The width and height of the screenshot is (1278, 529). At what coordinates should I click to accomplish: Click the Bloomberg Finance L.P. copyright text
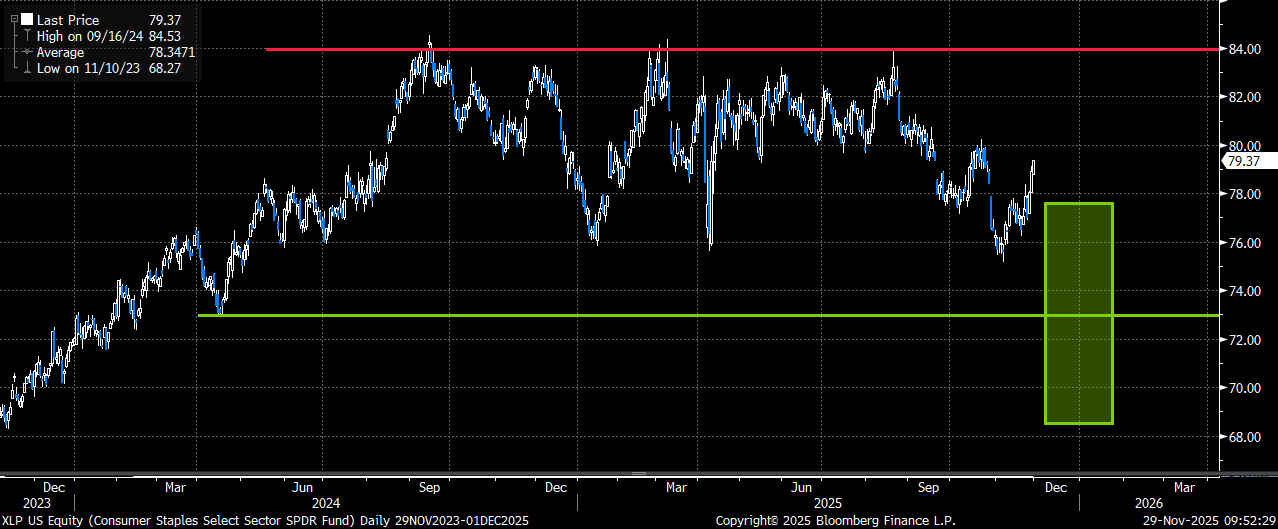835,521
